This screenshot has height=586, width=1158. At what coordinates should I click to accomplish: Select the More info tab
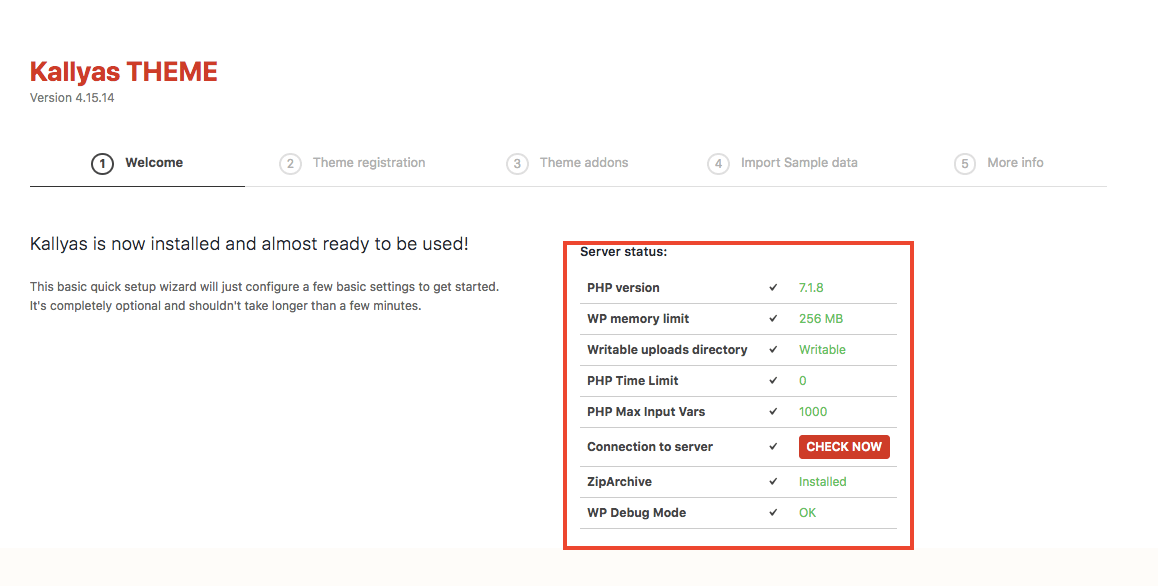point(1014,163)
